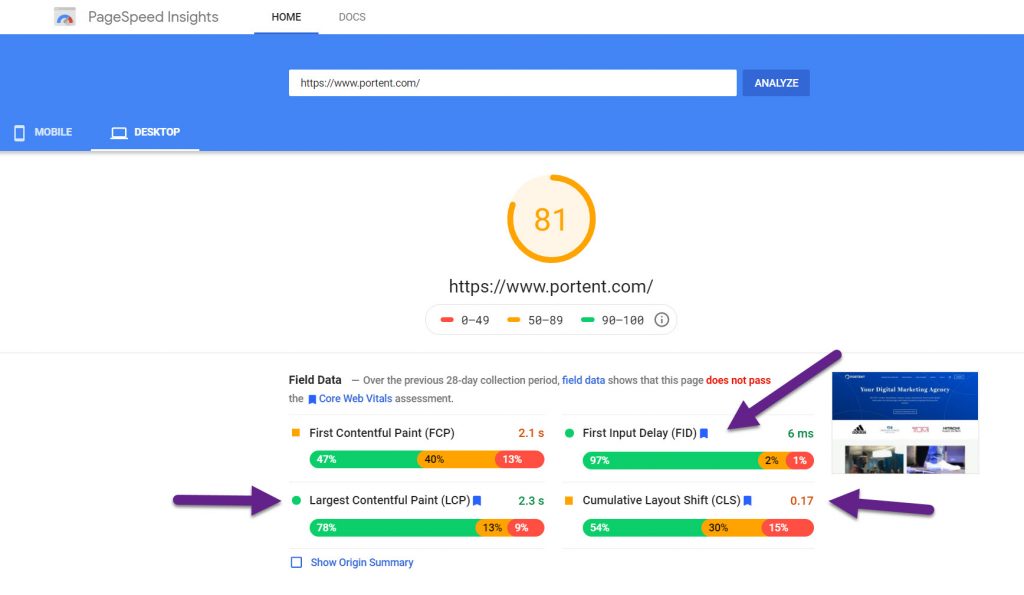Click the LCP bar's 78% green segment

point(393,528)
